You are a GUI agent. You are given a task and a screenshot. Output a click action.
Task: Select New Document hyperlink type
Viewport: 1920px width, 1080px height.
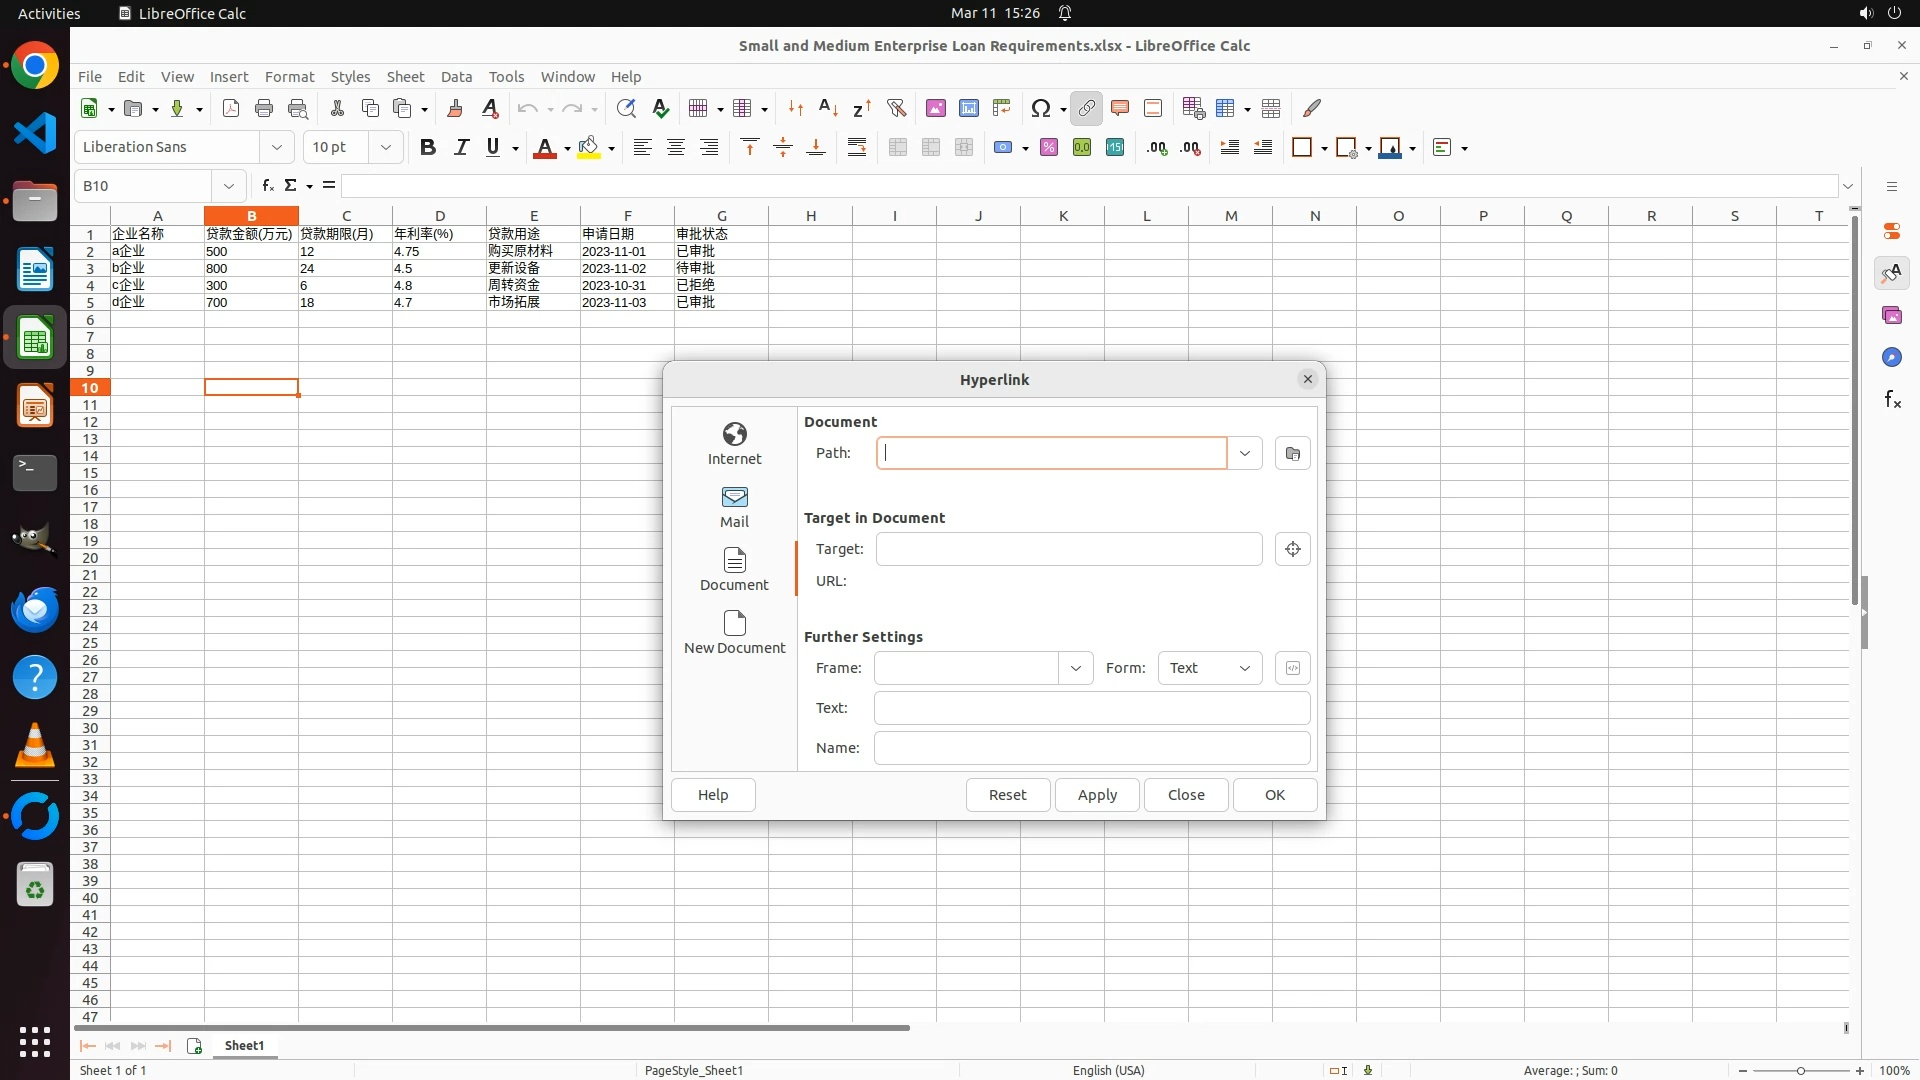[x=734, y=632]
